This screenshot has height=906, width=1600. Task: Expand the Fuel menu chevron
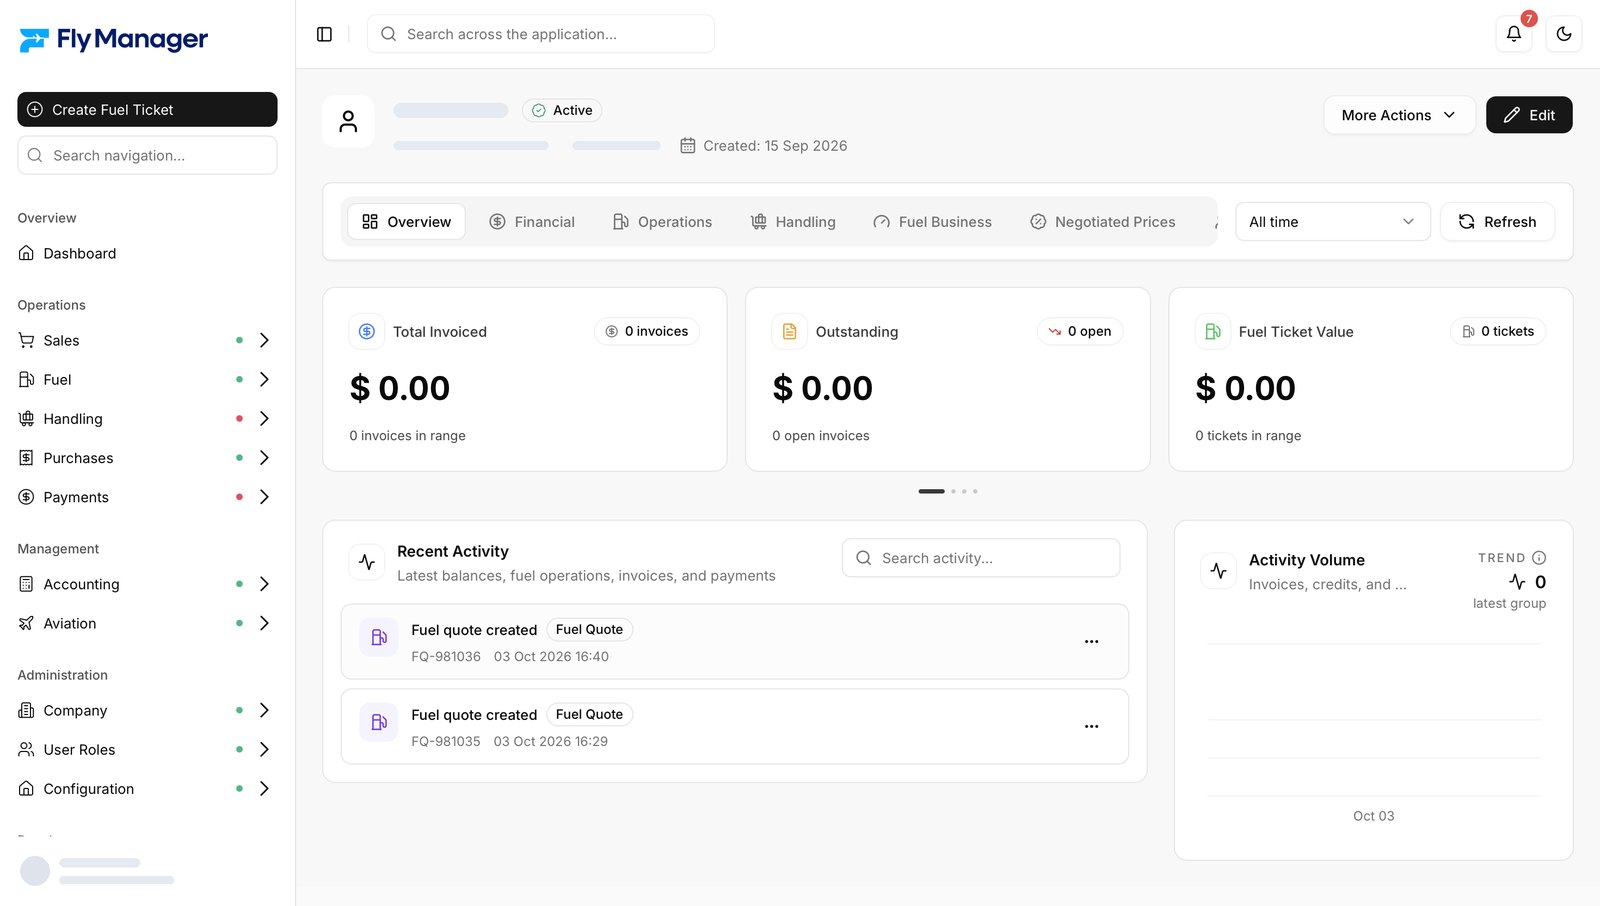click(264, 380)
